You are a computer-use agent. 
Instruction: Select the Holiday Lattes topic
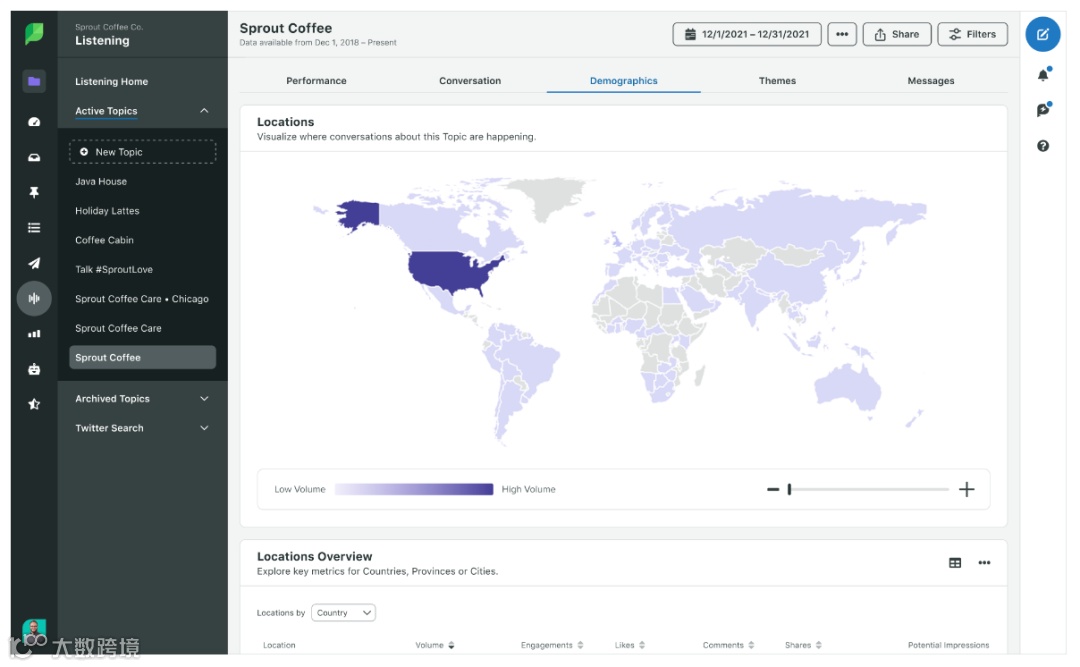(x=107, y=211)
